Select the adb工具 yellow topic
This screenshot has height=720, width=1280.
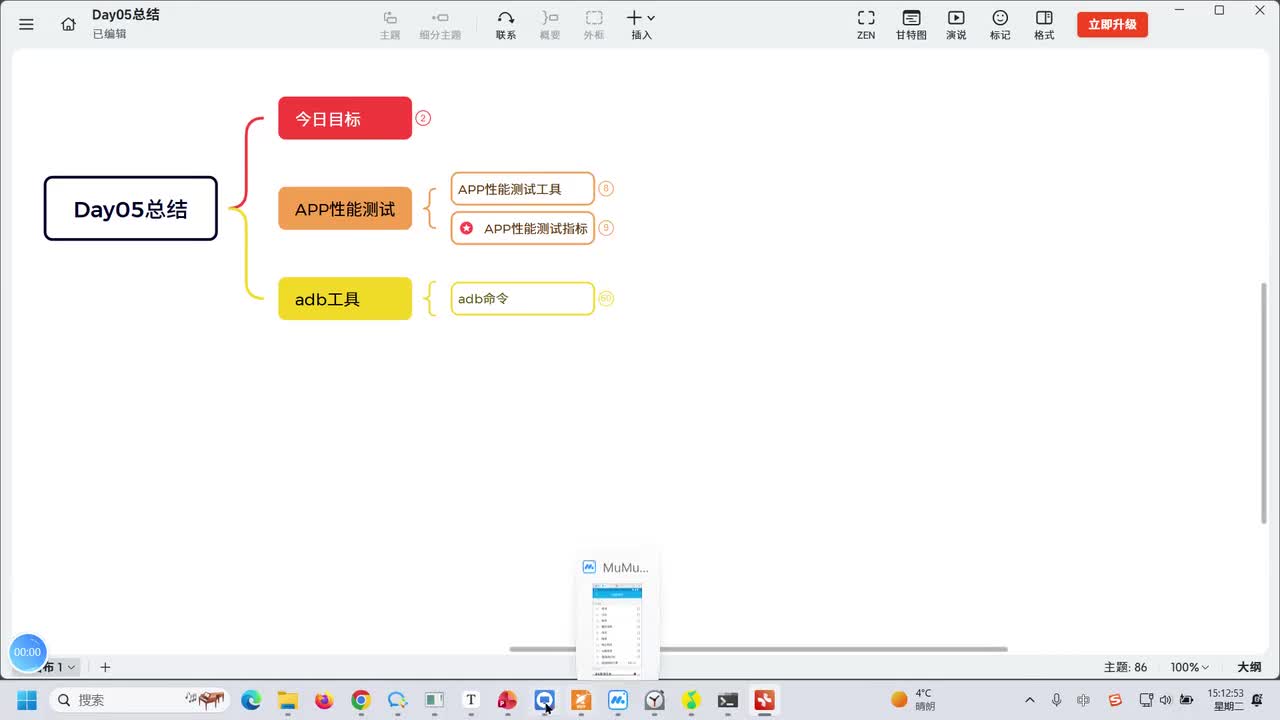[x=345, y=299]
